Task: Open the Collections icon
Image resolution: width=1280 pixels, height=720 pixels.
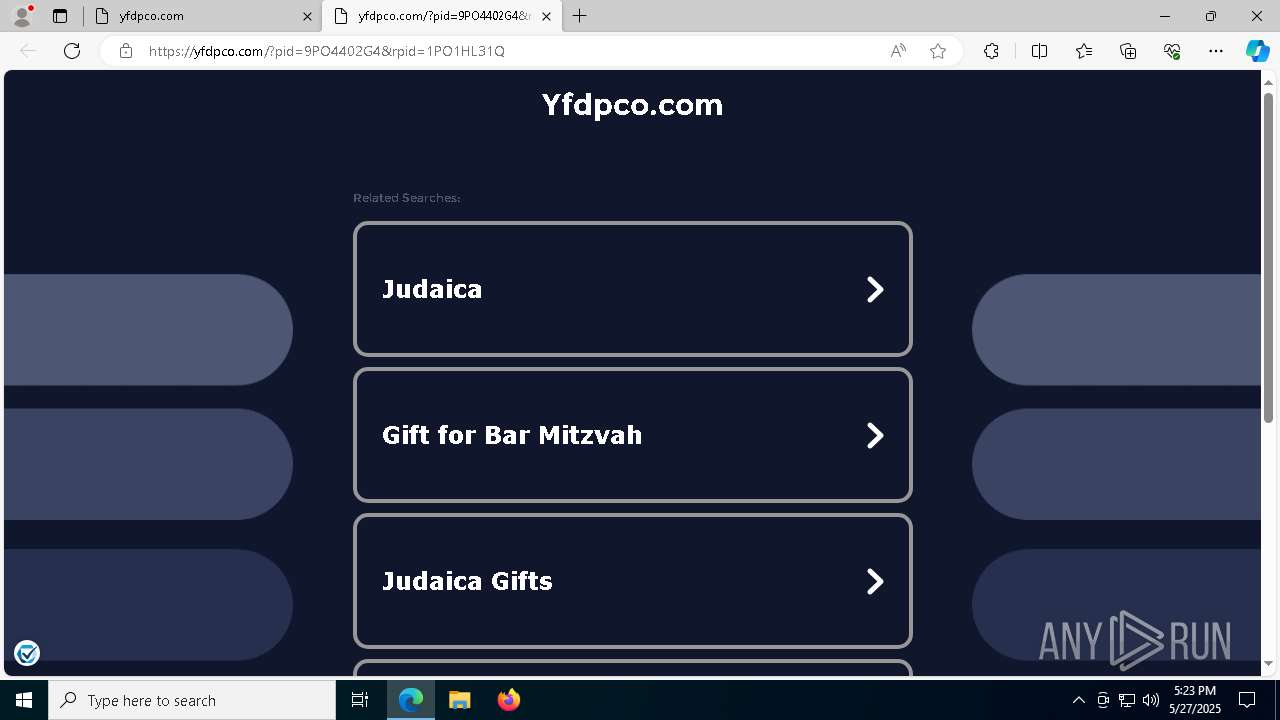Action: (1128, 51)
